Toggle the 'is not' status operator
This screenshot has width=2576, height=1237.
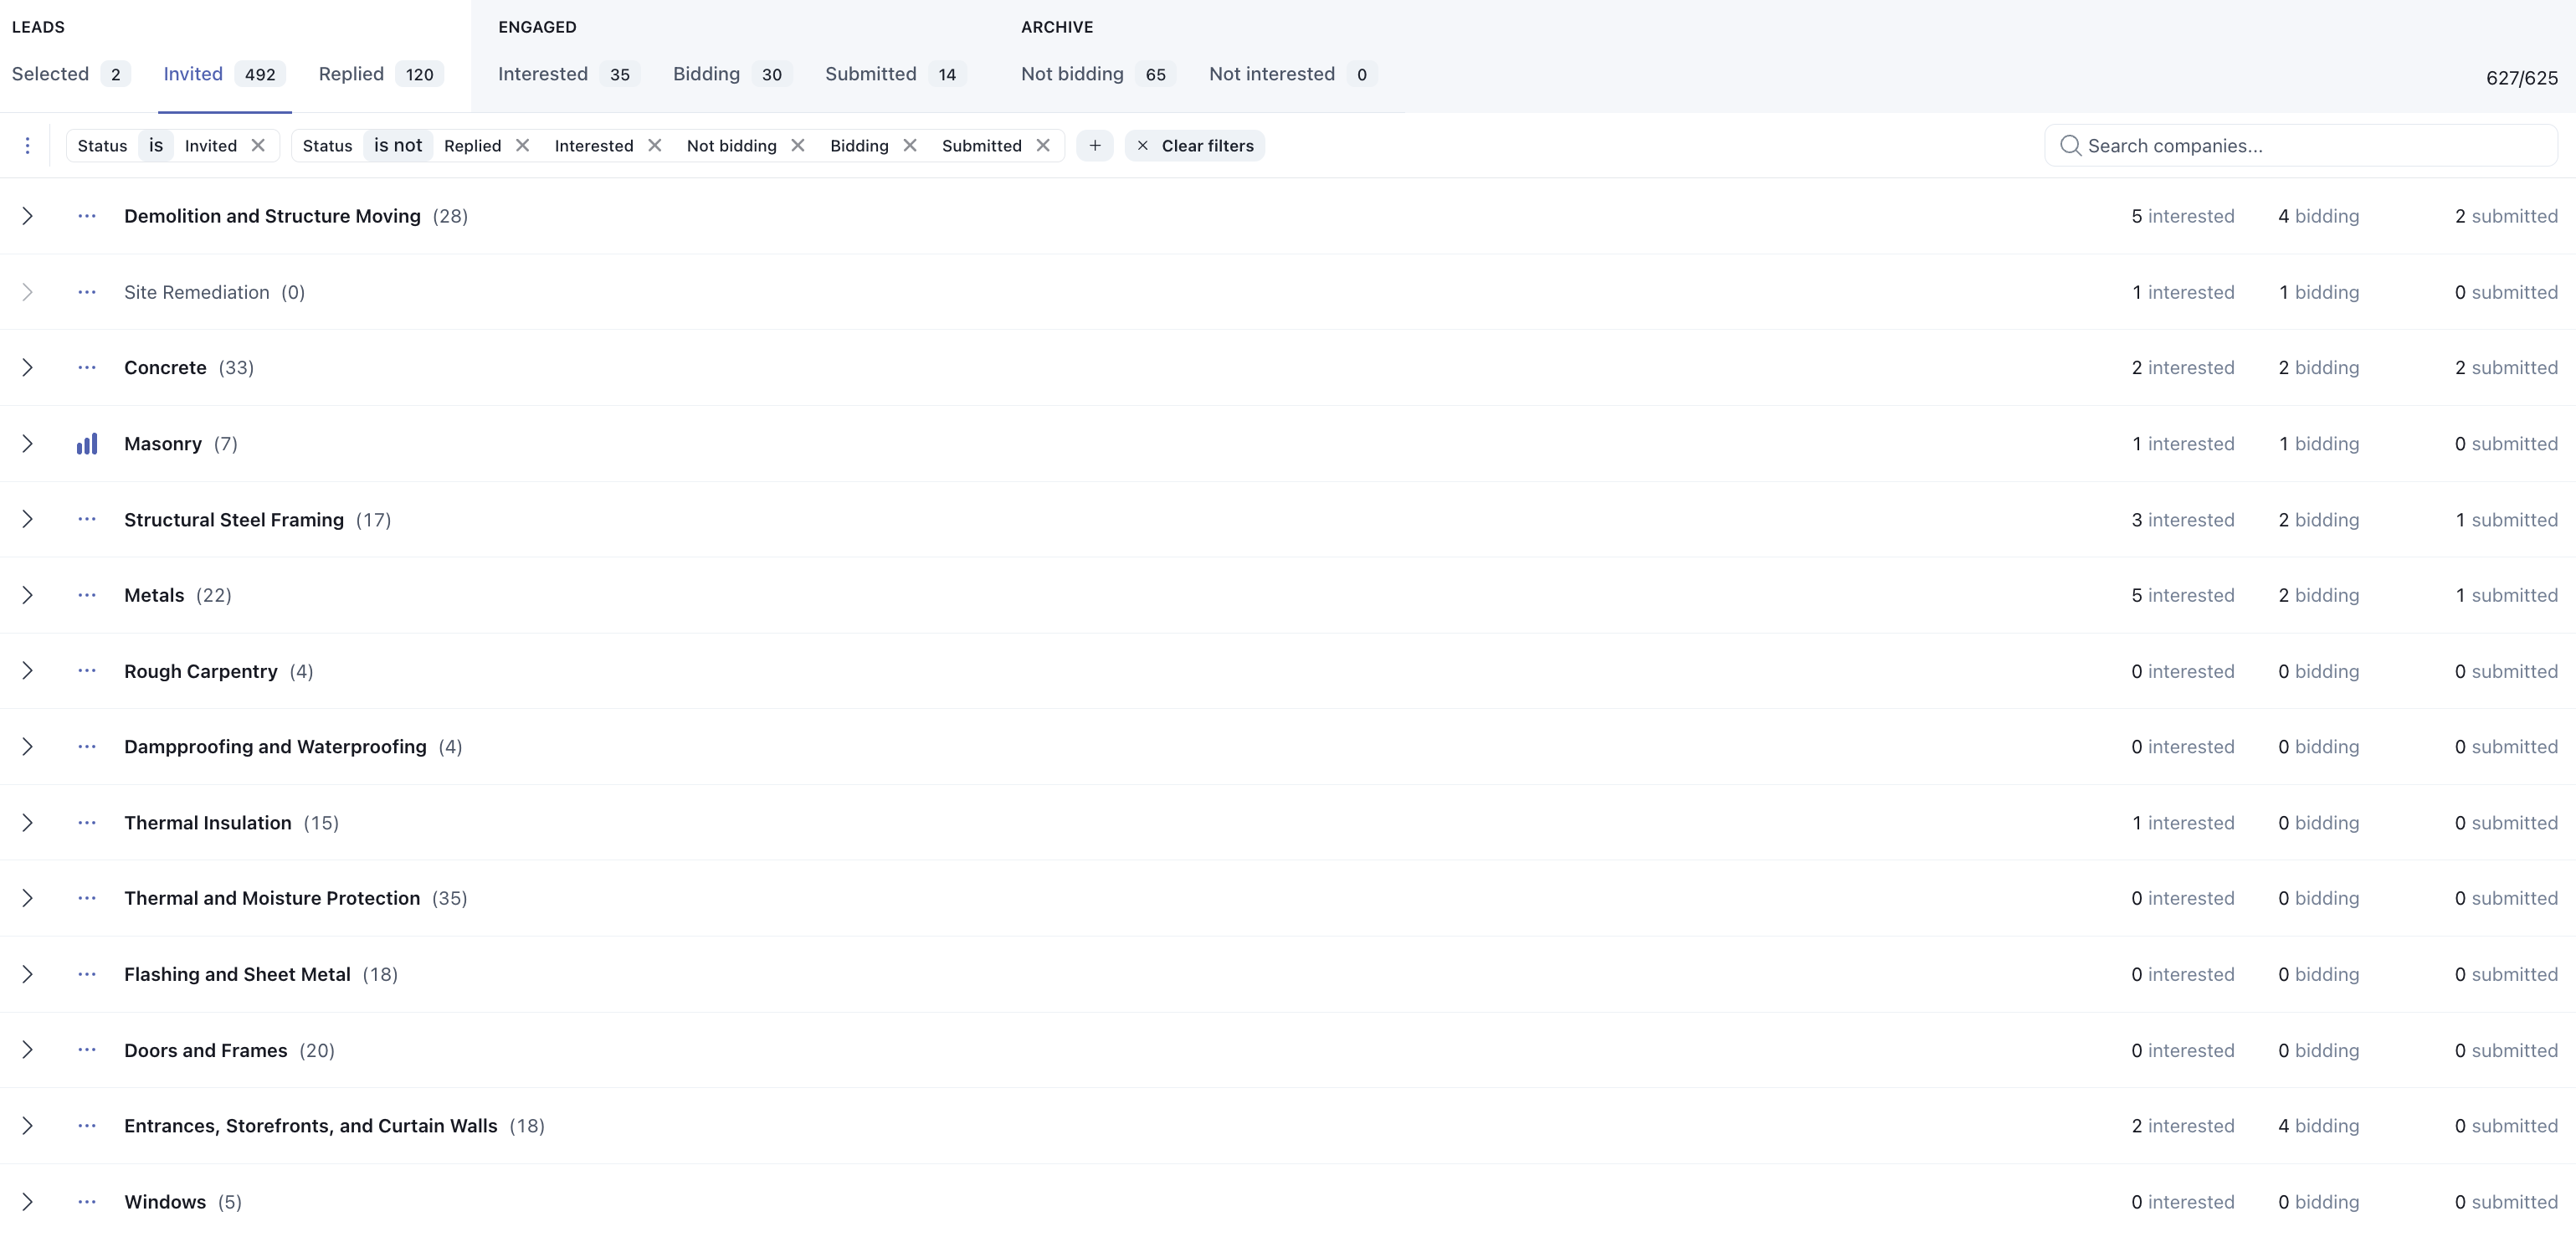[398, 146]
